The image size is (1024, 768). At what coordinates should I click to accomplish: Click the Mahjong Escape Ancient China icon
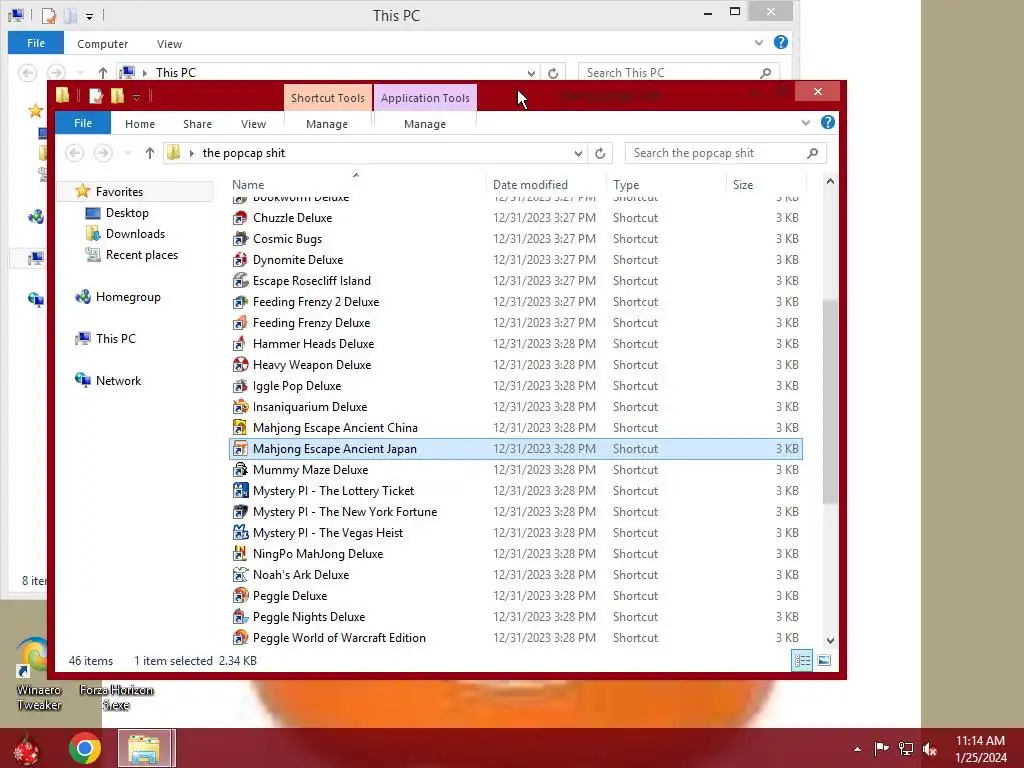(x=240, y=428)
